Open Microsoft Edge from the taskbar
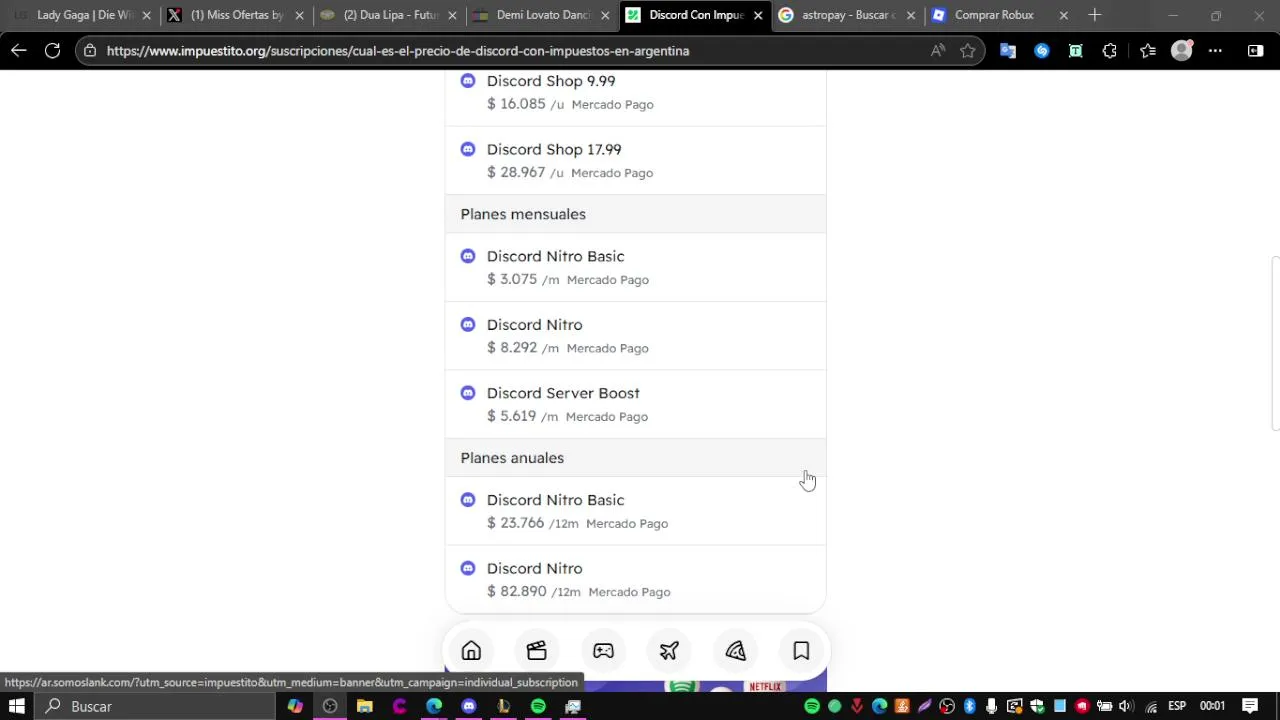 coord(434,706)
